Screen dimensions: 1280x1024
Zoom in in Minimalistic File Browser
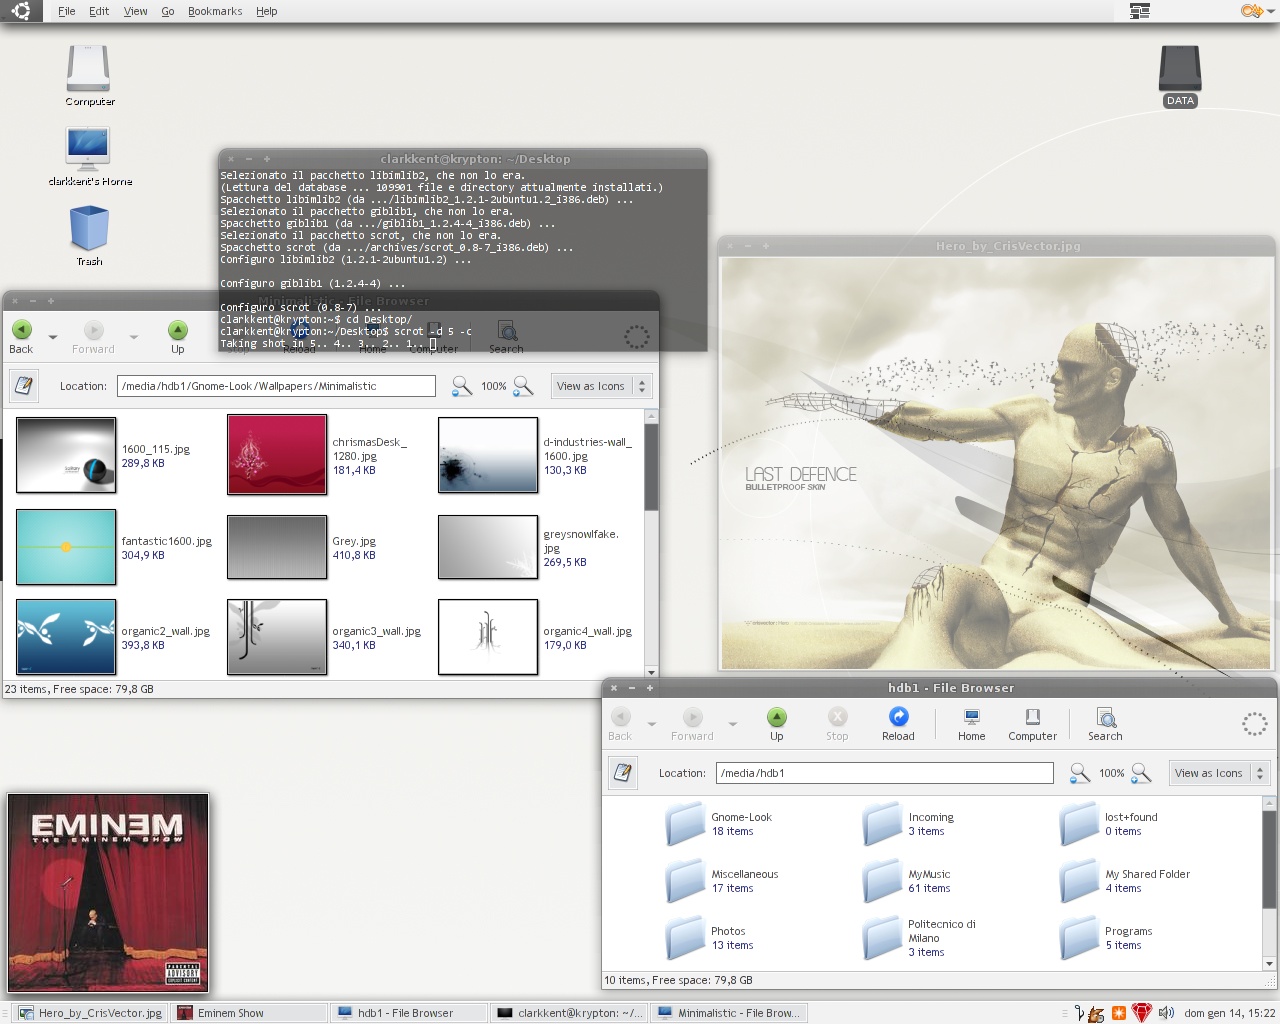[523, 386]
